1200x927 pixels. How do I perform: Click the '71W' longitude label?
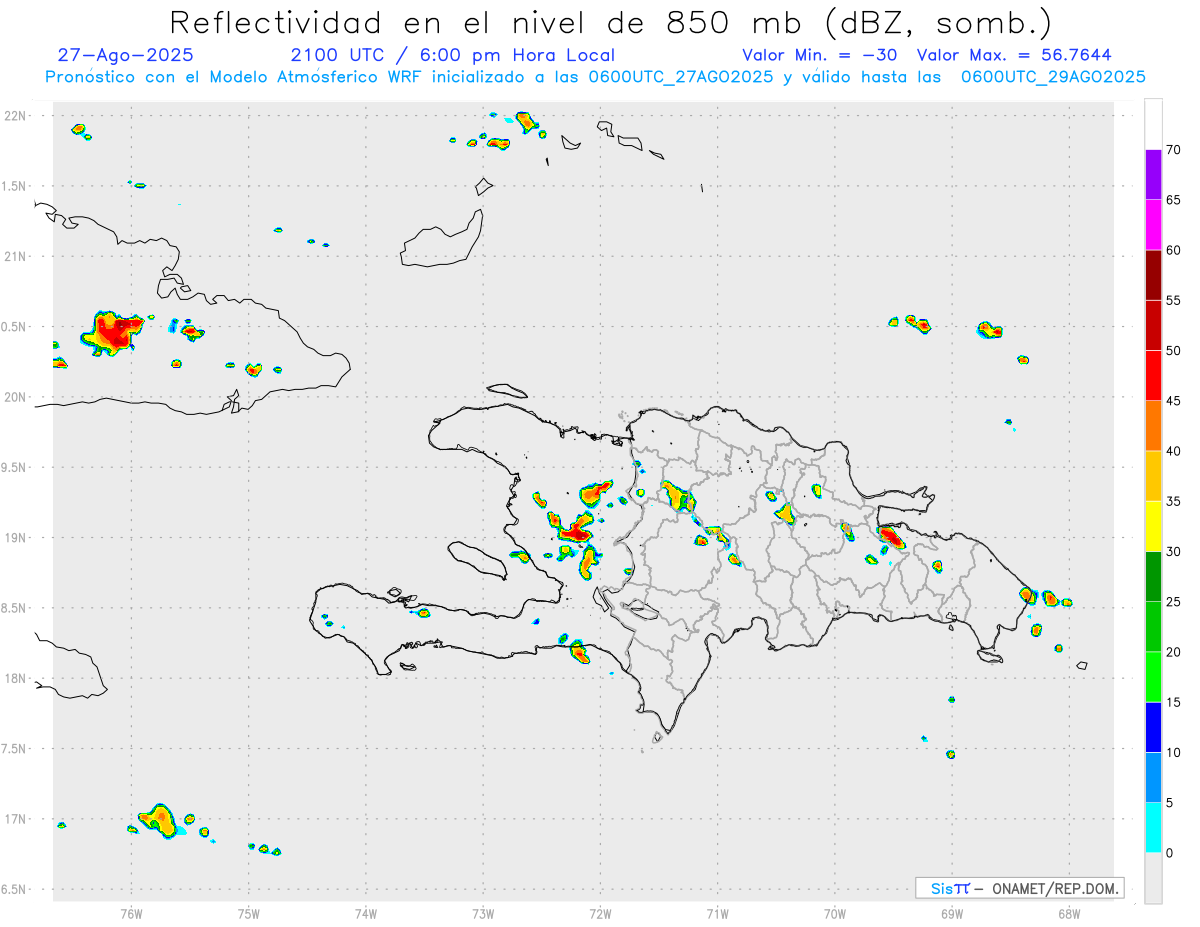click(x=717, y=913)
